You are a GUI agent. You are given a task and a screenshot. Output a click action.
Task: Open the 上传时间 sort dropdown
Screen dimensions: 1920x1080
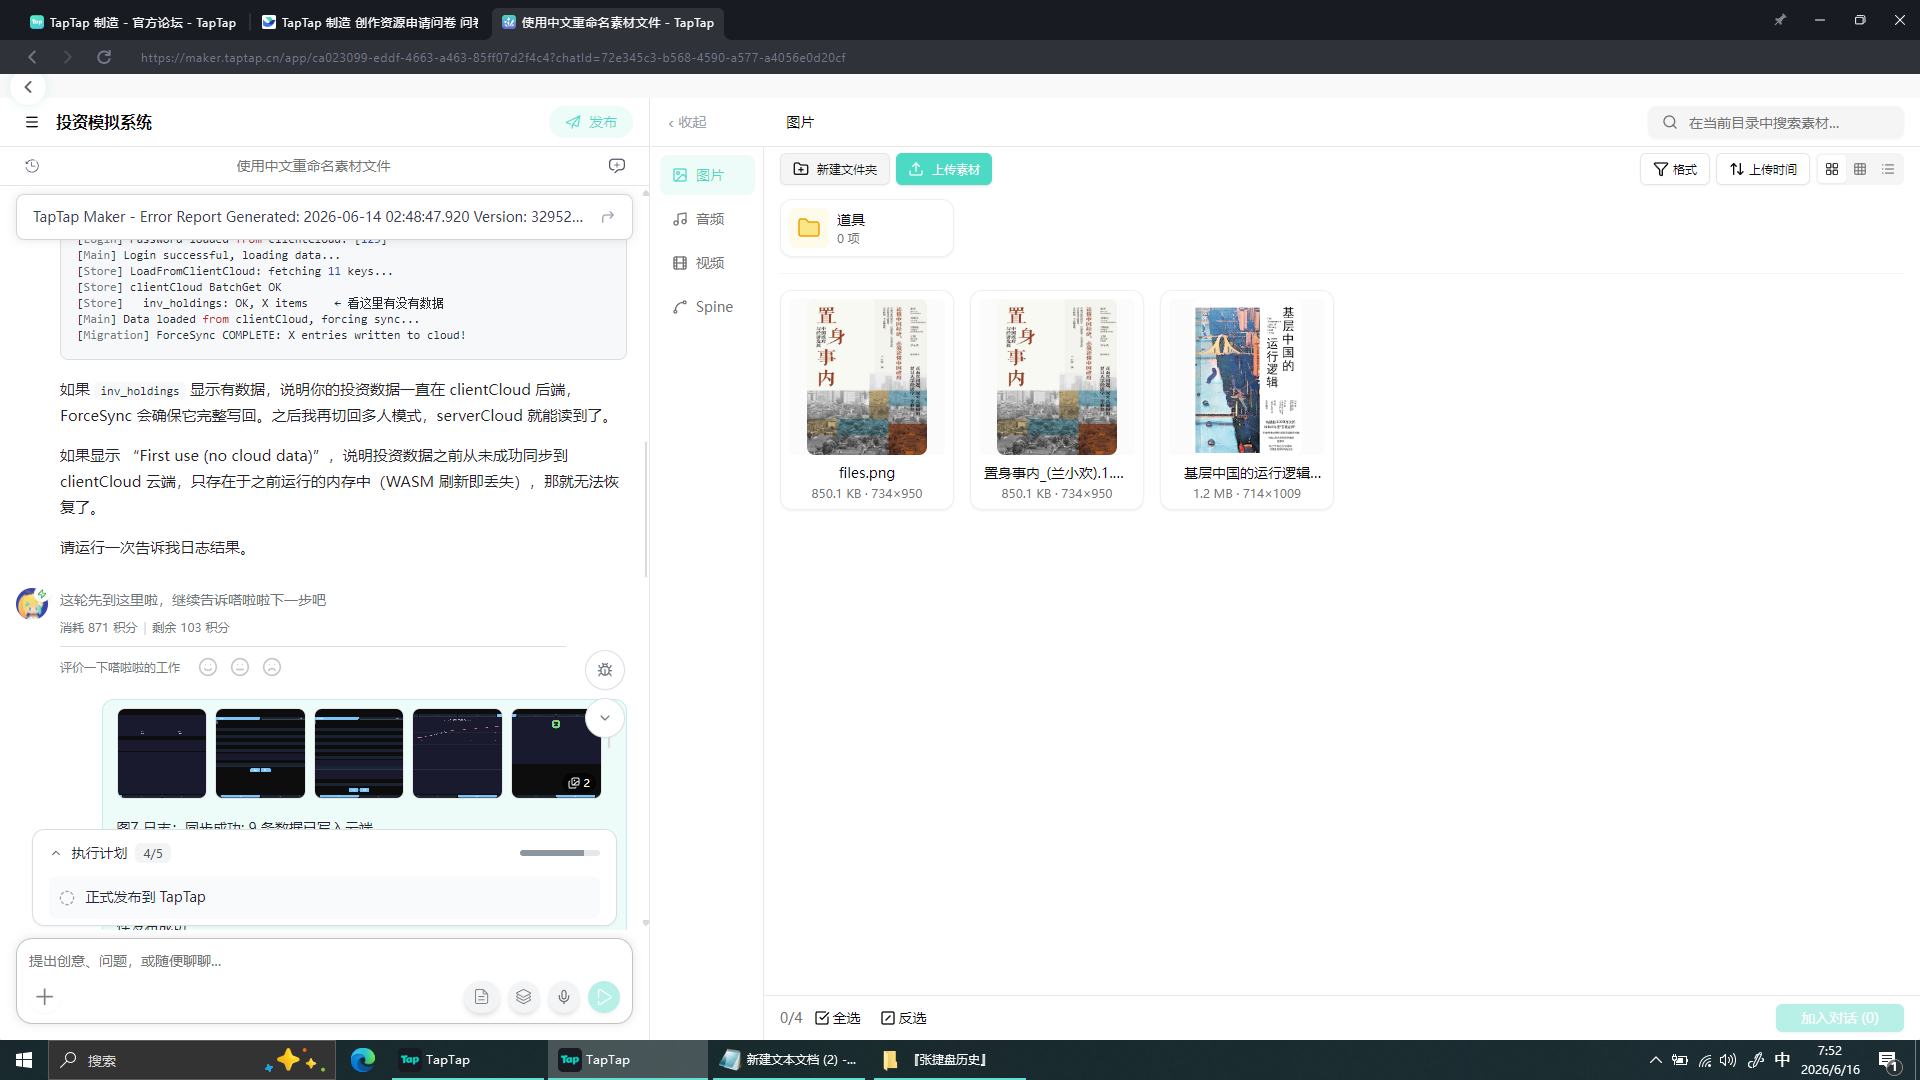click(1763, 169)
